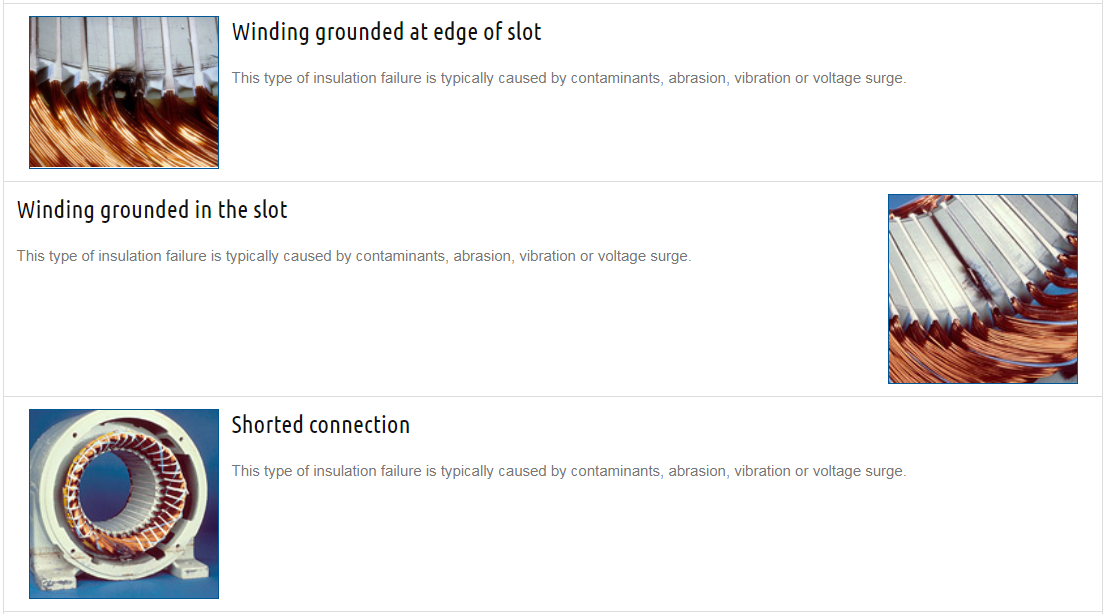This screenshot has width=1106, height=614.
Task: Click the 'Winding grounded at edge of slot' heading
Action: [387, 32]
